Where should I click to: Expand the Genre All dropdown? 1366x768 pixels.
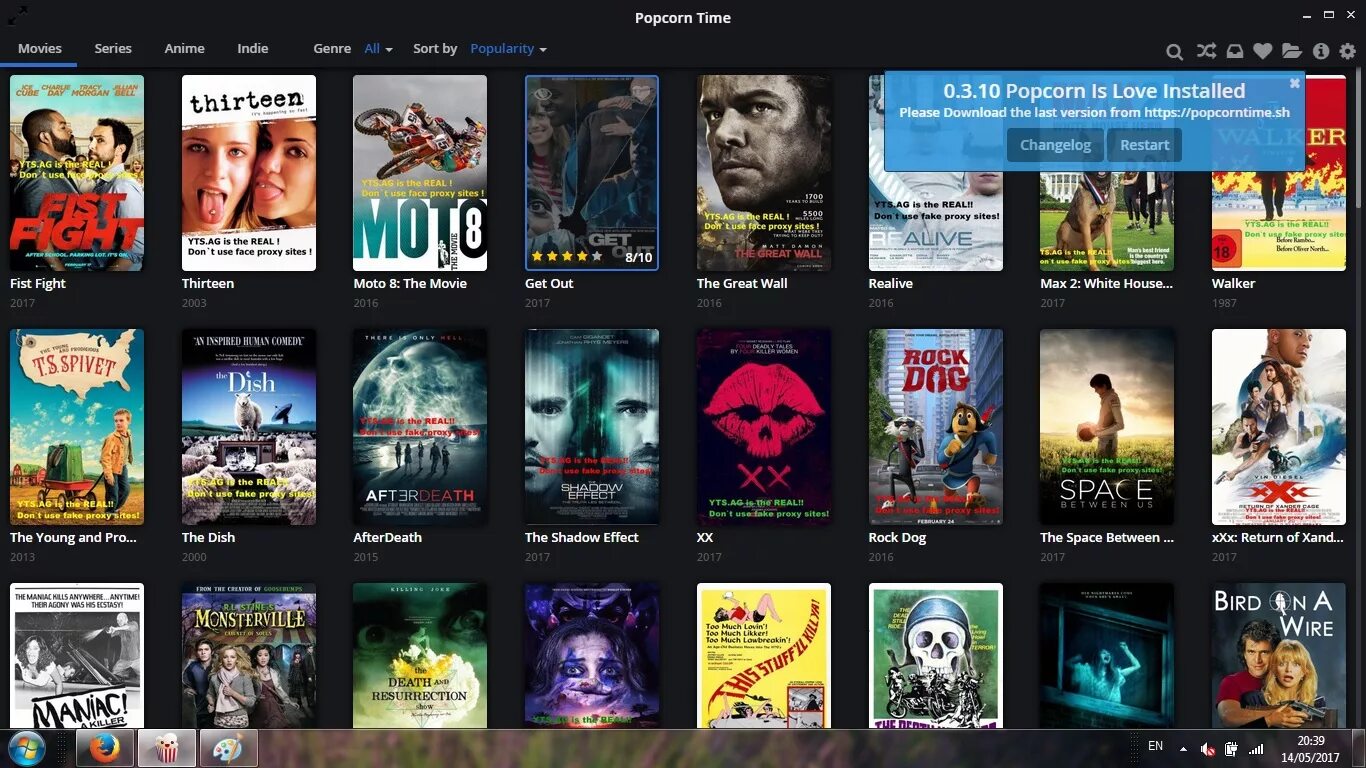378,48
